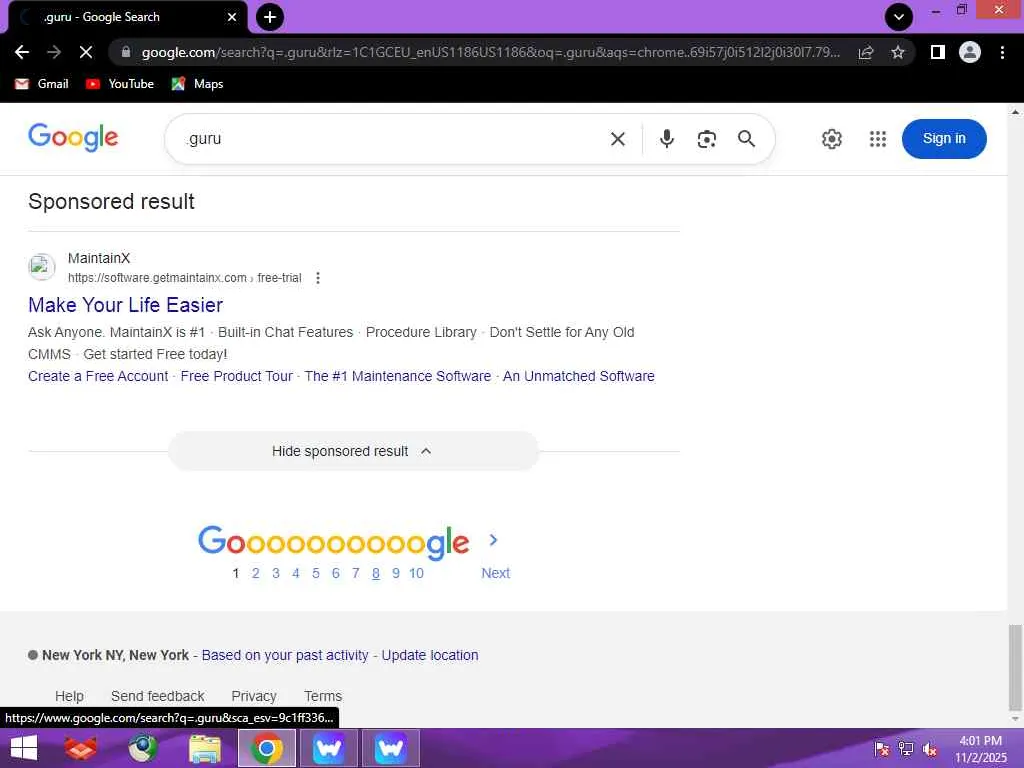Open The #1 Maintenance Software sitelink
The width and height of the screenshot is (1024, 768).
tap(398, 376)
